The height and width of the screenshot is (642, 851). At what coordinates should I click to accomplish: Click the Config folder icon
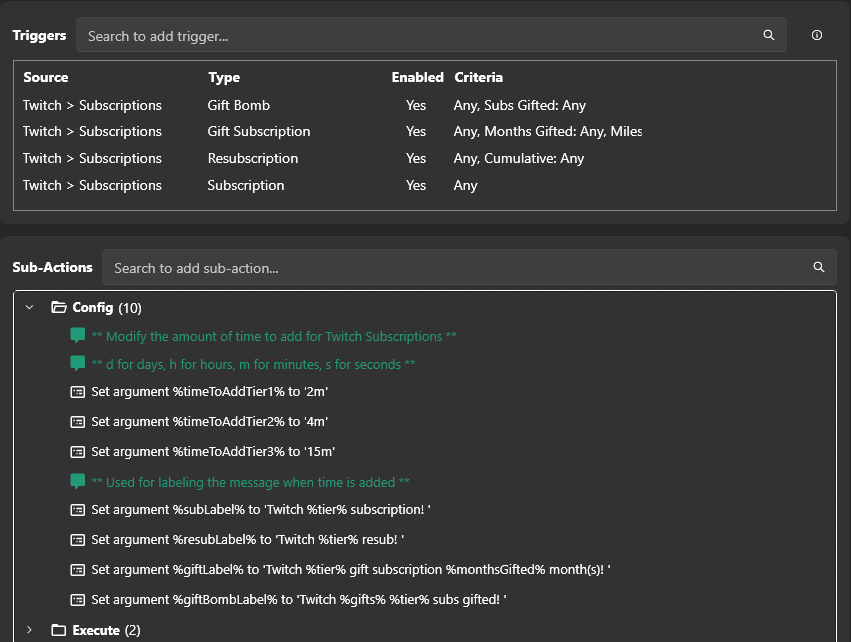(x=57, y=307)
